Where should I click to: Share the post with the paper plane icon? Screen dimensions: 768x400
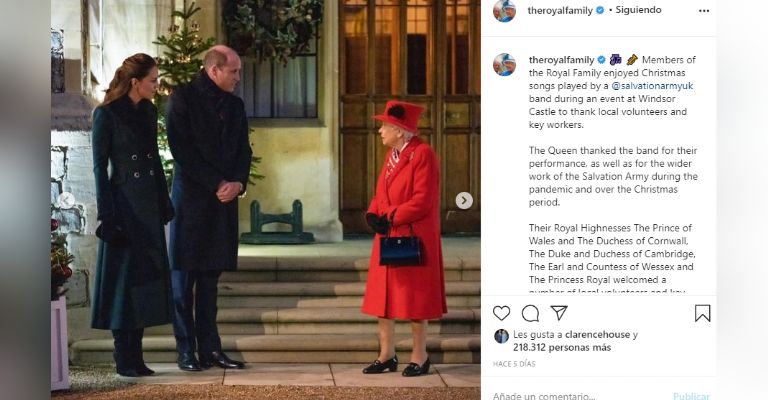(x=559, y=313)
